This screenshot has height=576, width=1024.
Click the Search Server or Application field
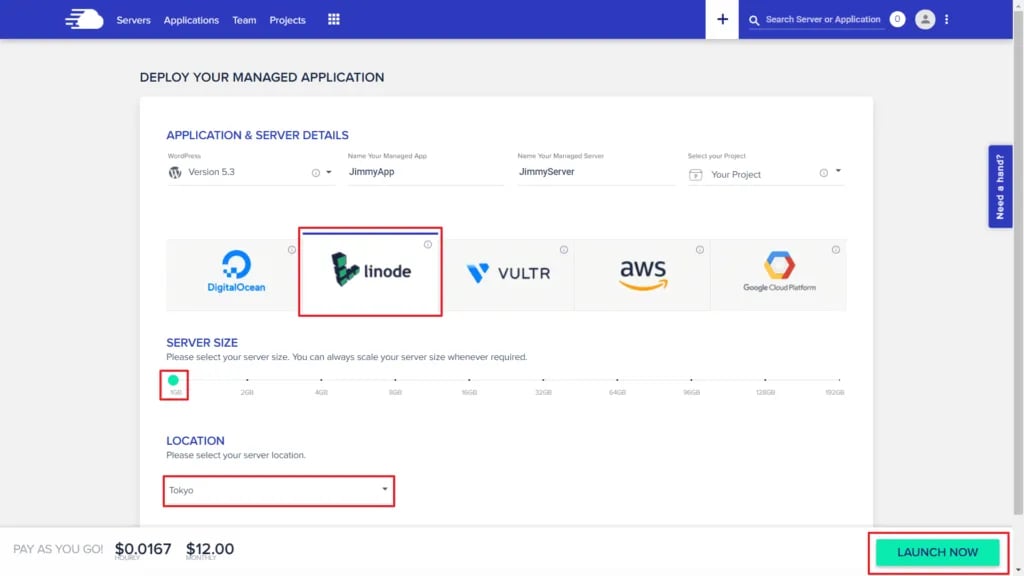[823, 20]
